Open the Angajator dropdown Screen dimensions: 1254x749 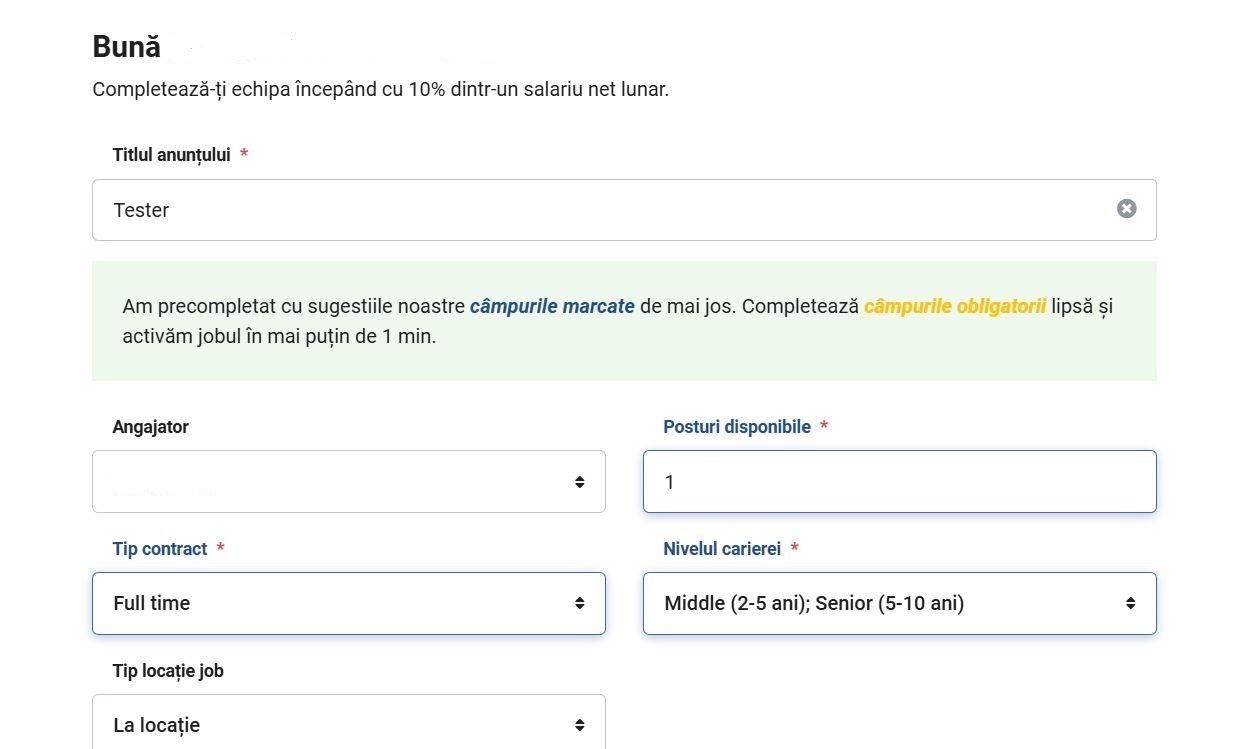[x=349, y=482]
